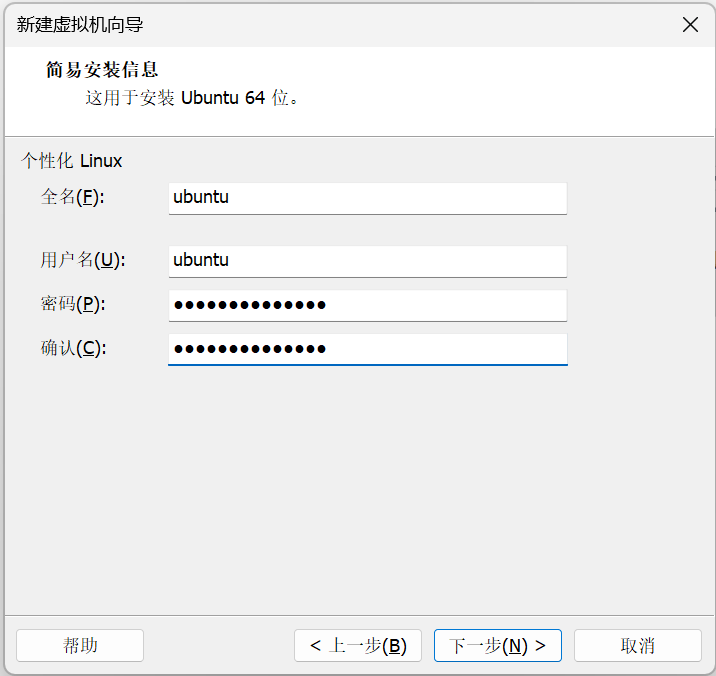Proceed with the 下一步(N) button
This screenshot has height=676, width=716.
(x=498, y=645)
